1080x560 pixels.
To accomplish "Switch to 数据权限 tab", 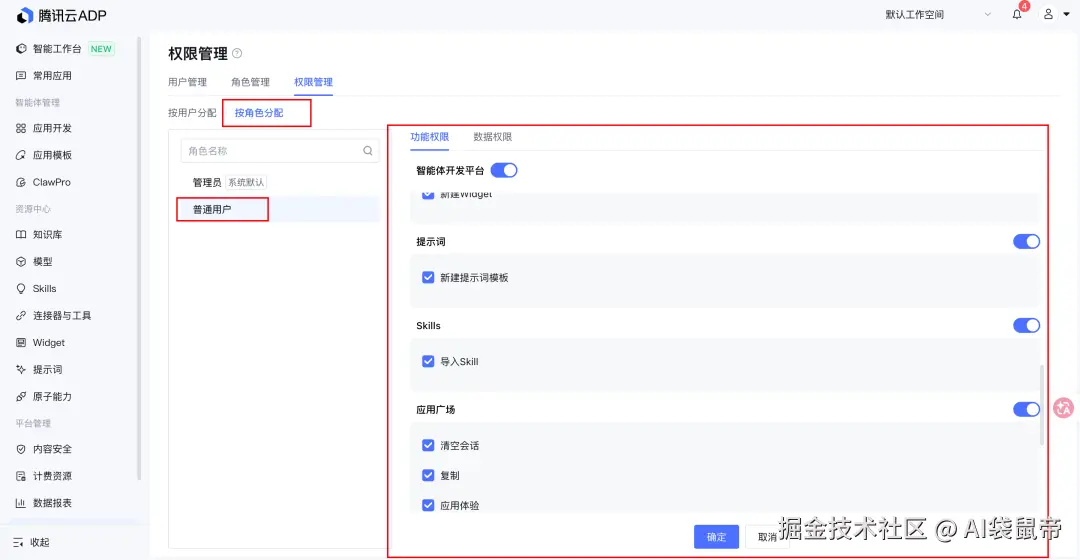I will (492, 137).
